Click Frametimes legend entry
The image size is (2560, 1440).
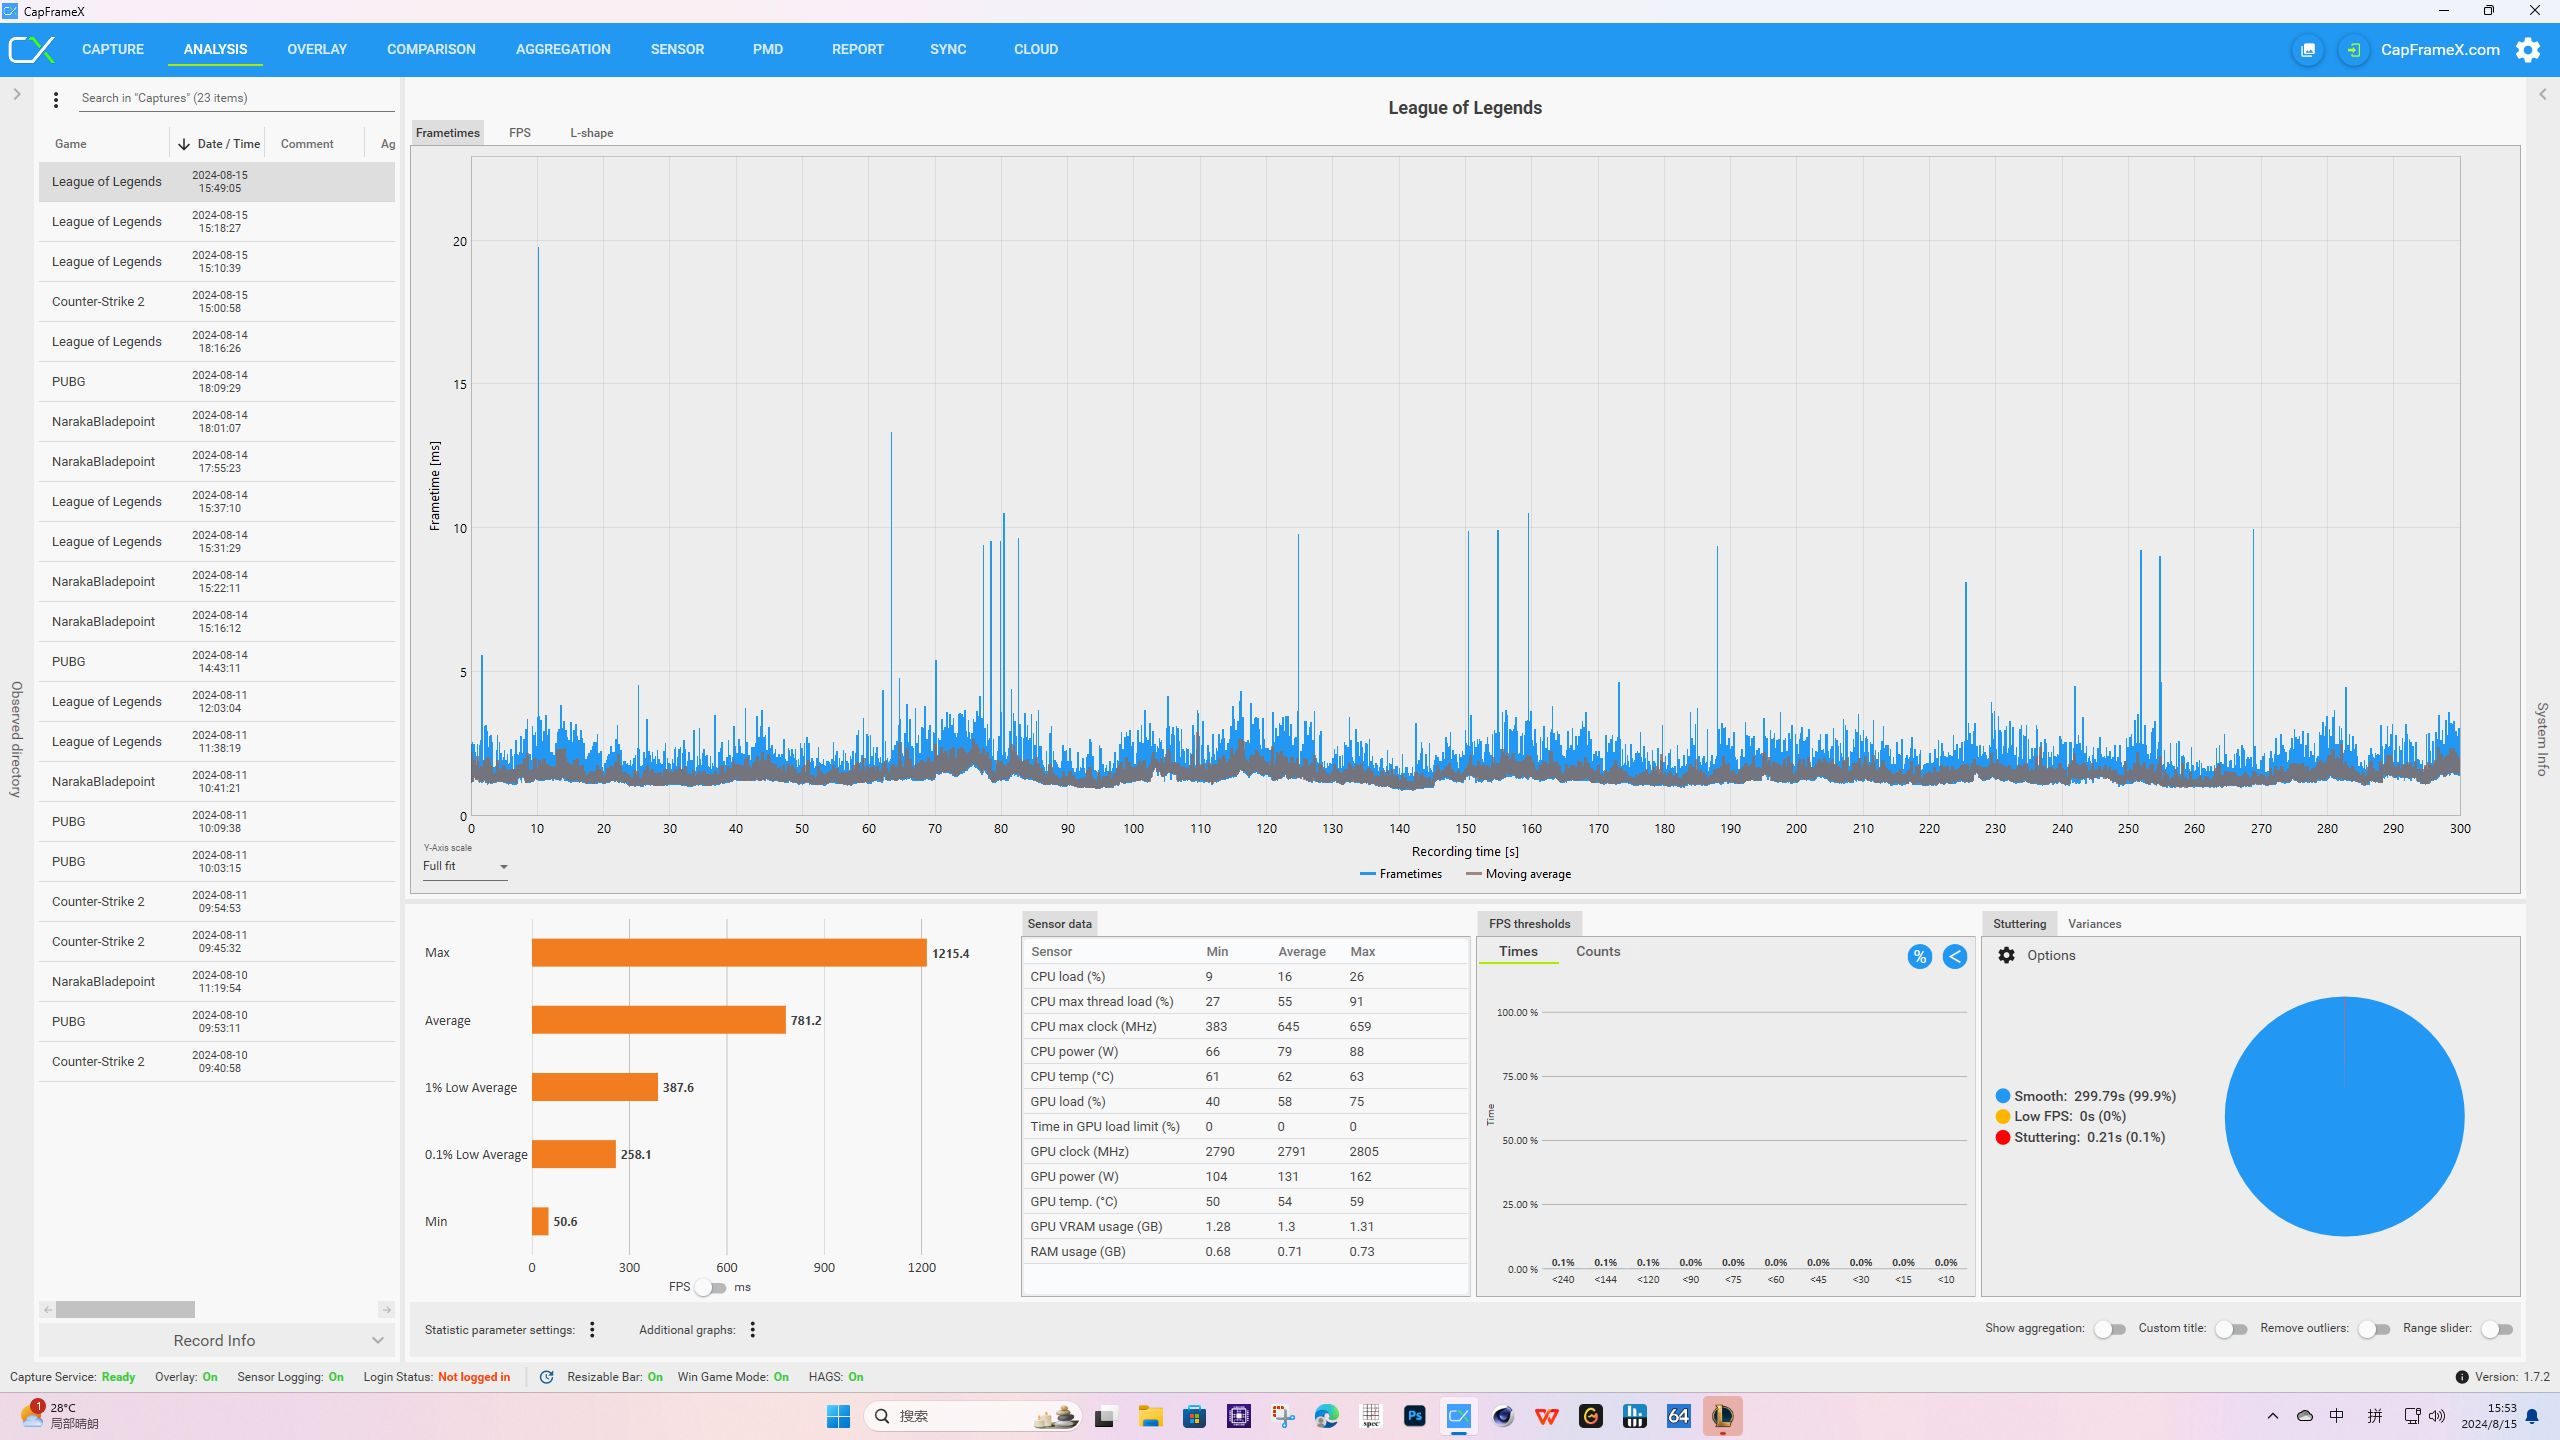click(1401, 874)
